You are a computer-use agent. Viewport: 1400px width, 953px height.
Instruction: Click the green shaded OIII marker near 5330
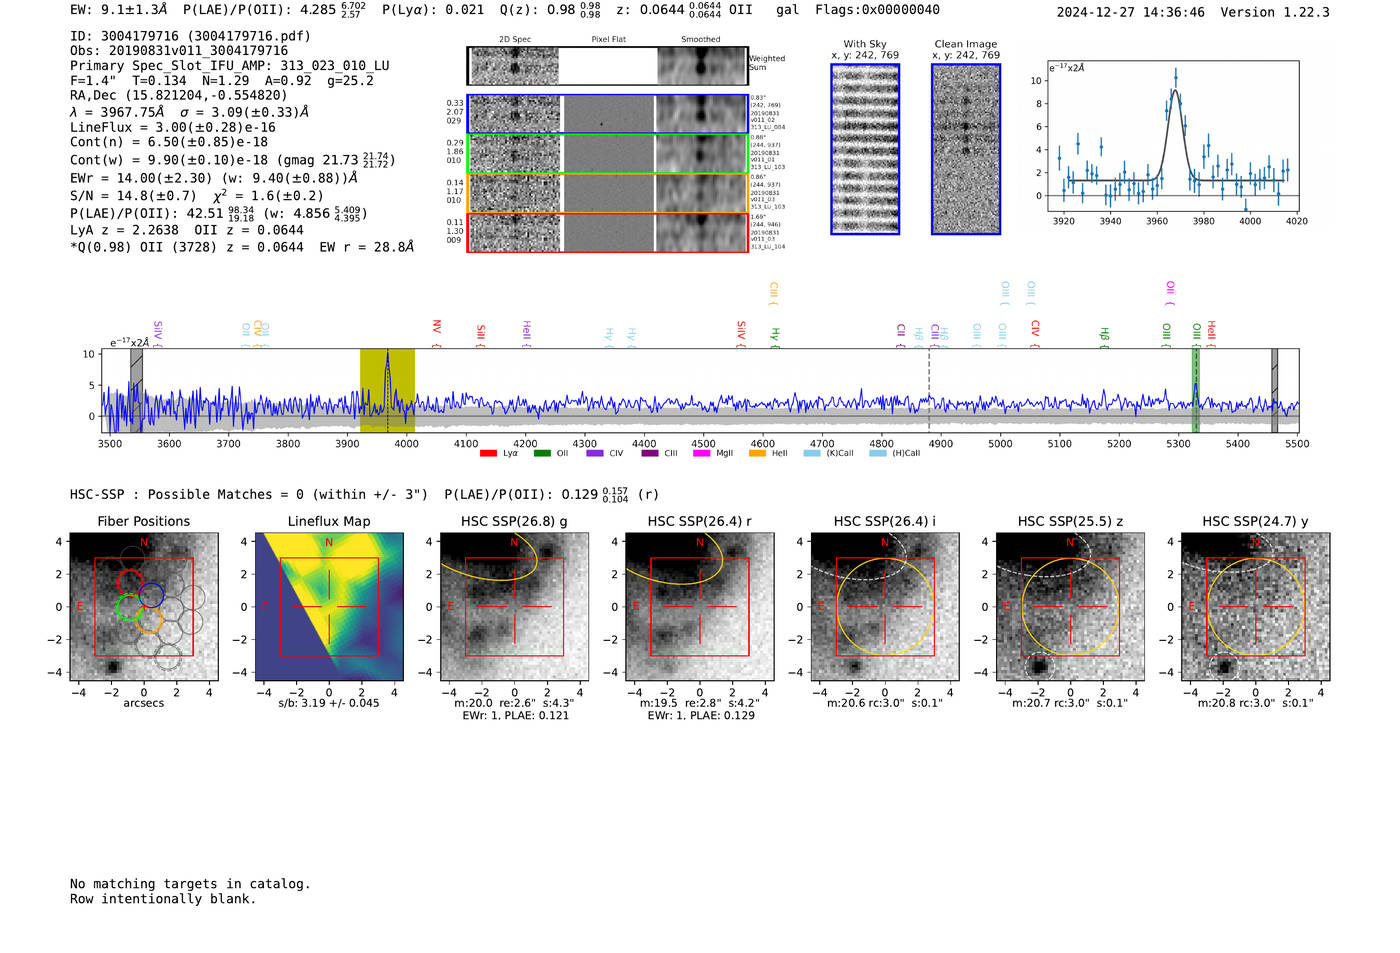click(x=1195, y=391)
